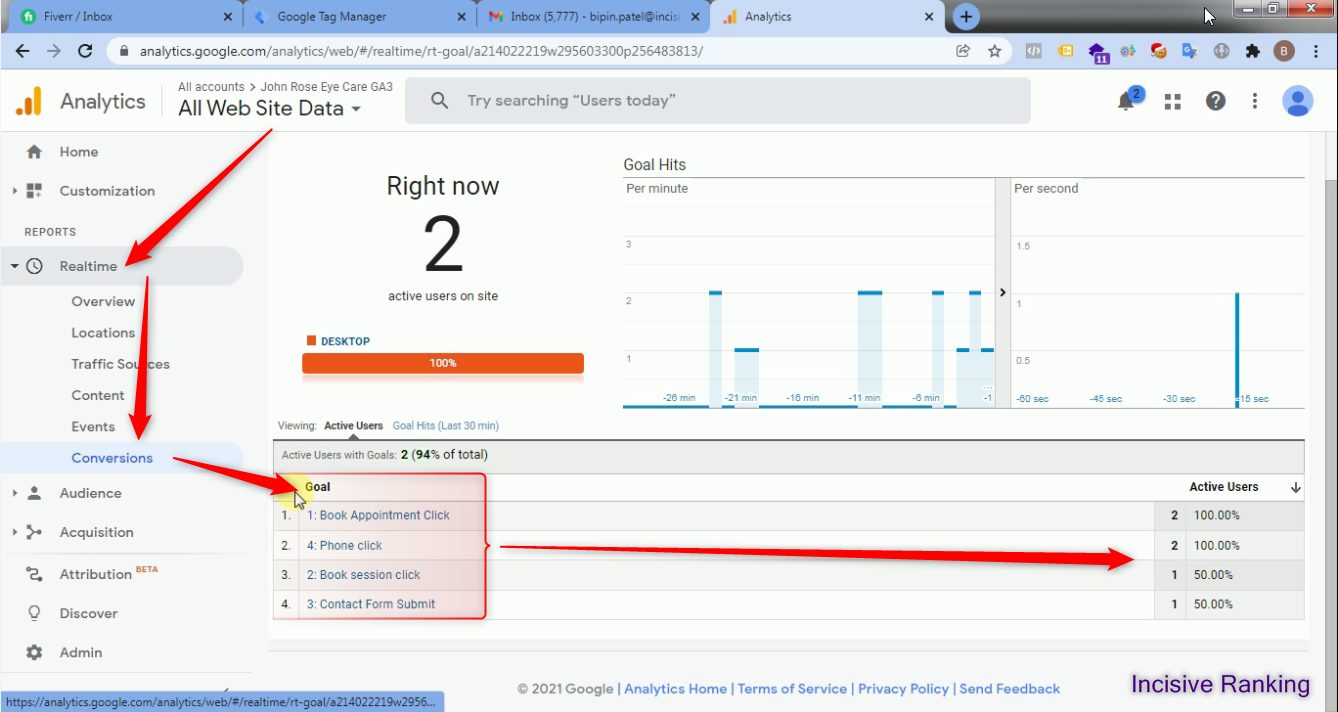
Task: Switch to the Gmail Inbox tab
Action: 596,17
